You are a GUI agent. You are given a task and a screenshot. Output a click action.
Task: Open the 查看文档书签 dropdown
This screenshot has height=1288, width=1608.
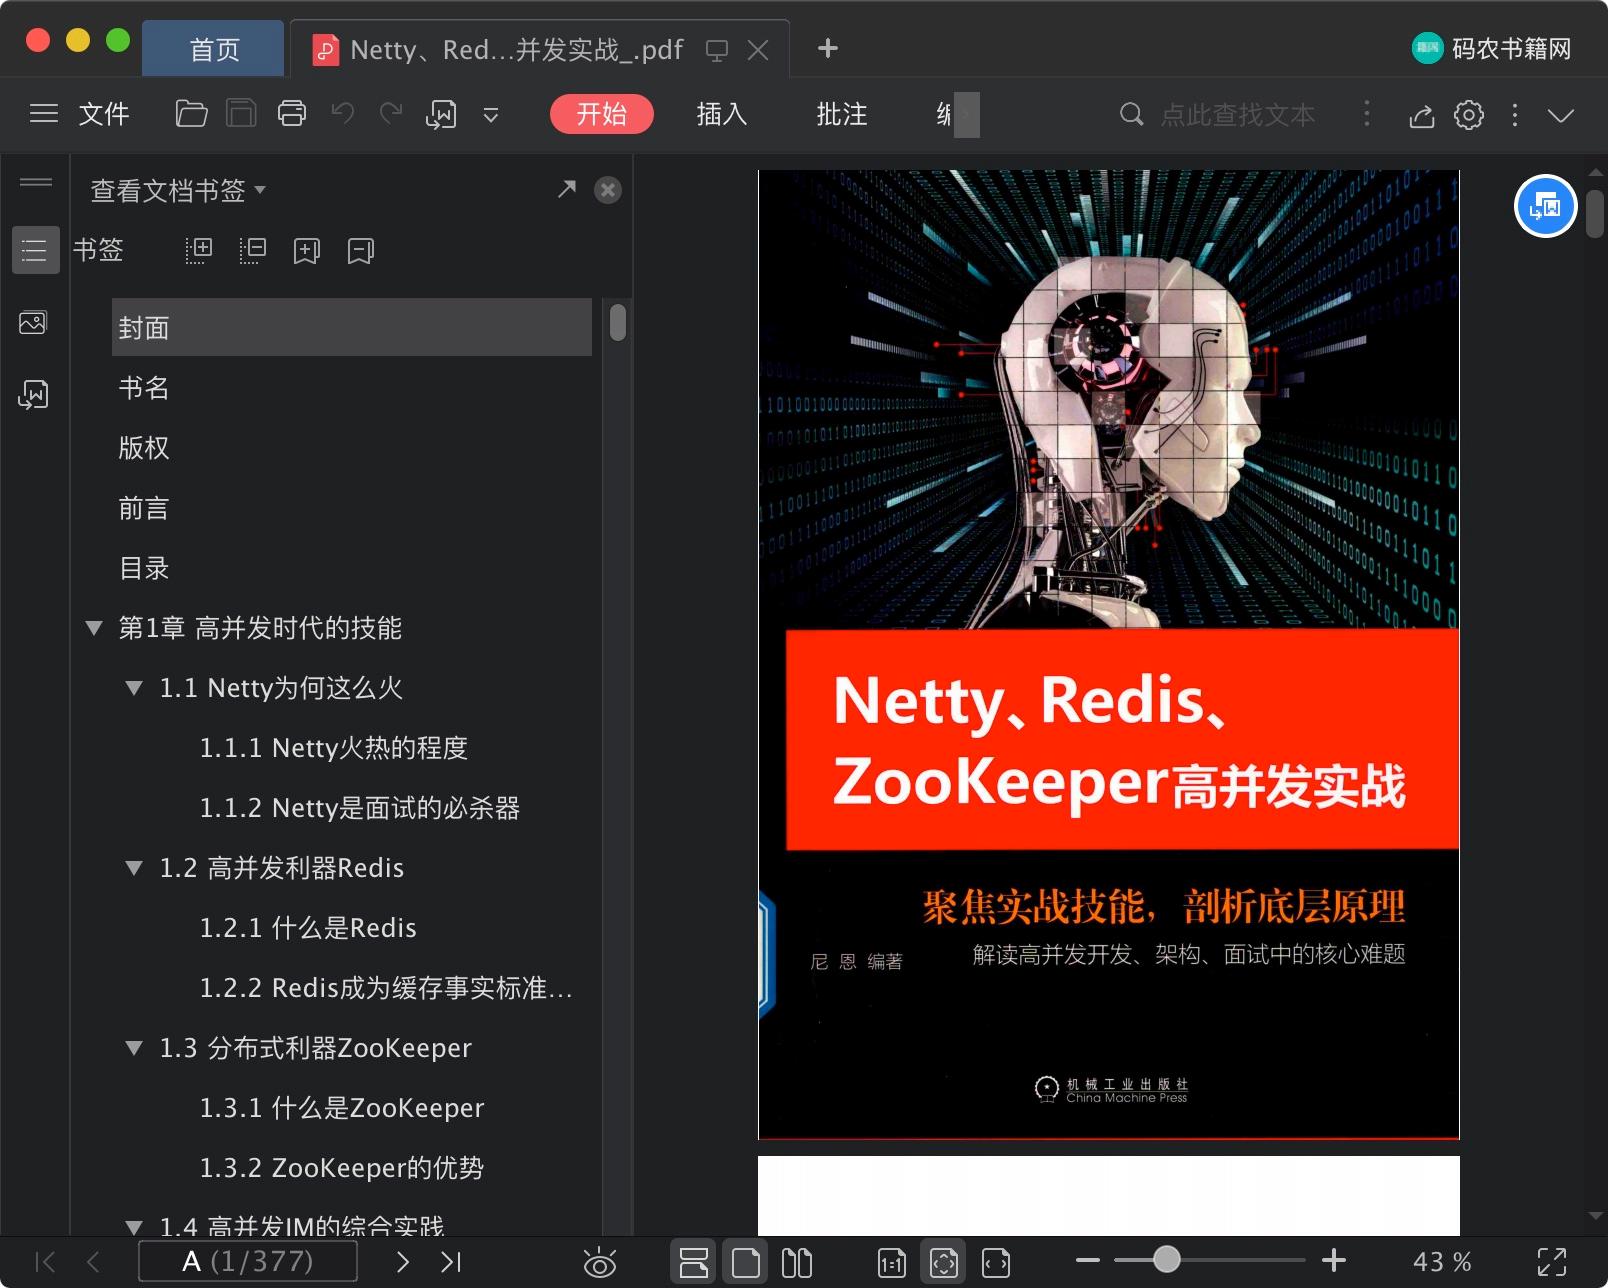[x=178, y=190]
